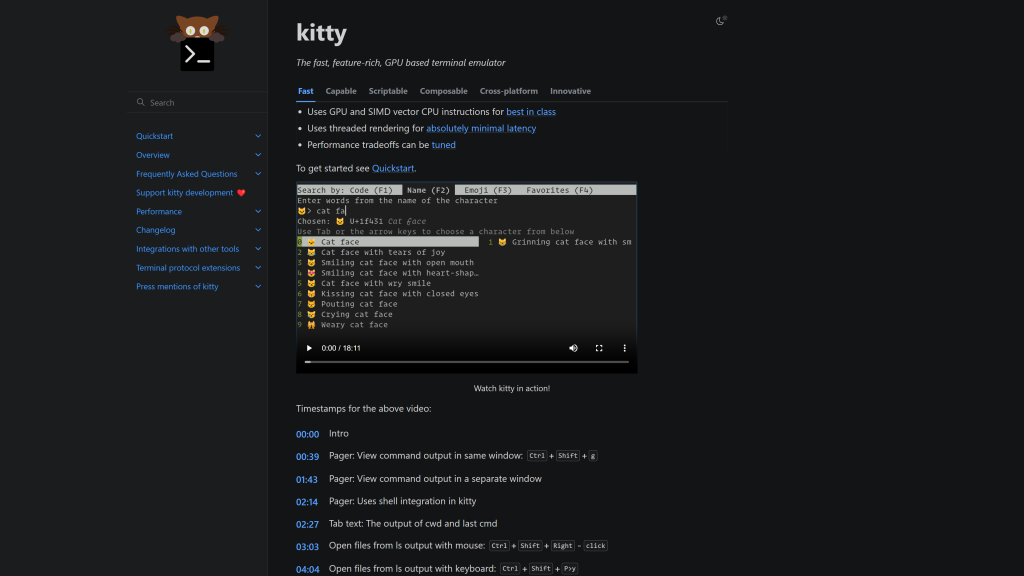Jump to timestamp 03:03
The image size is (1024, 576).
coord(308,547)
